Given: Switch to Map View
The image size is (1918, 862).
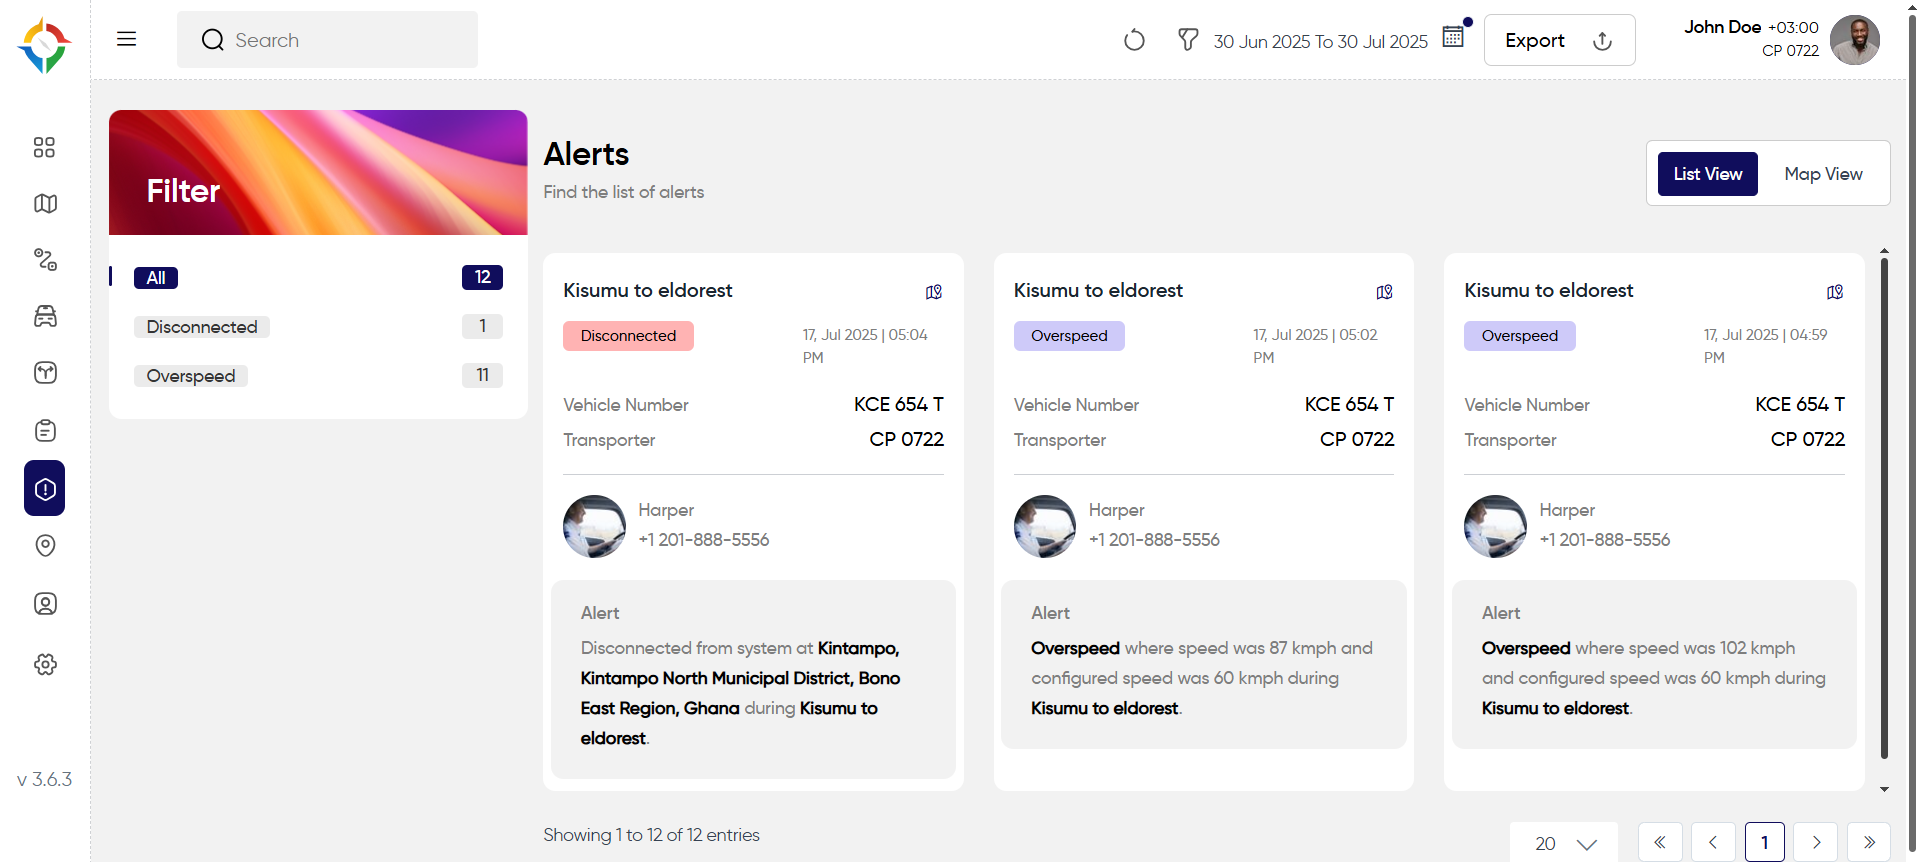Looking at the screenshot, I should [x=1823, y=174].
